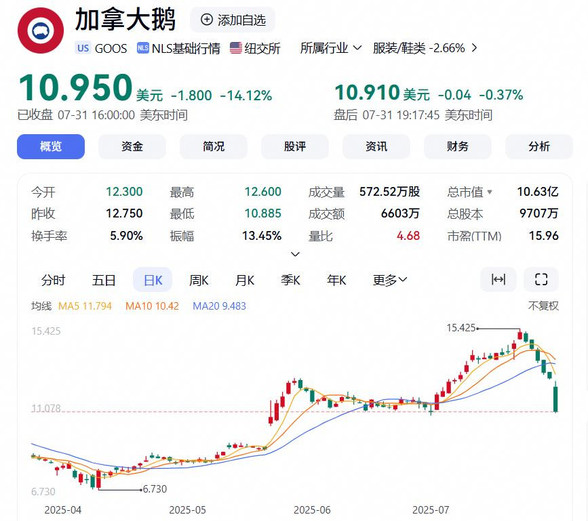Click the chart width fit icon
Screen dimensions: 588x521
(x=498, y=279)
